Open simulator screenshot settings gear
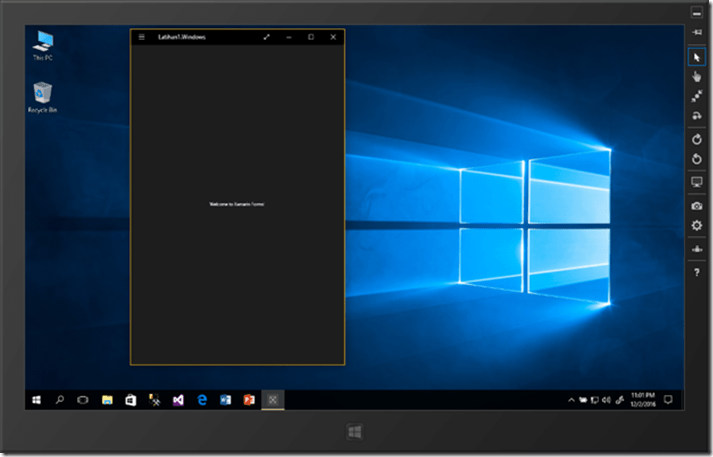Viewport: 713px width, 457px height. [697, 225]
